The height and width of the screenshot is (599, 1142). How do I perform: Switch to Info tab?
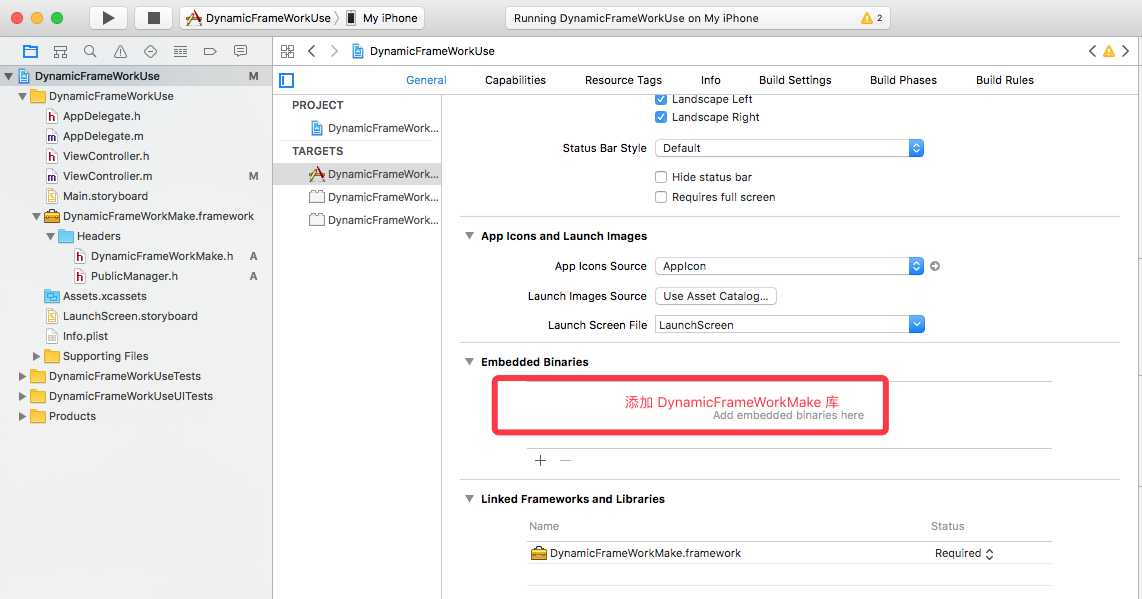click(710, 80)
